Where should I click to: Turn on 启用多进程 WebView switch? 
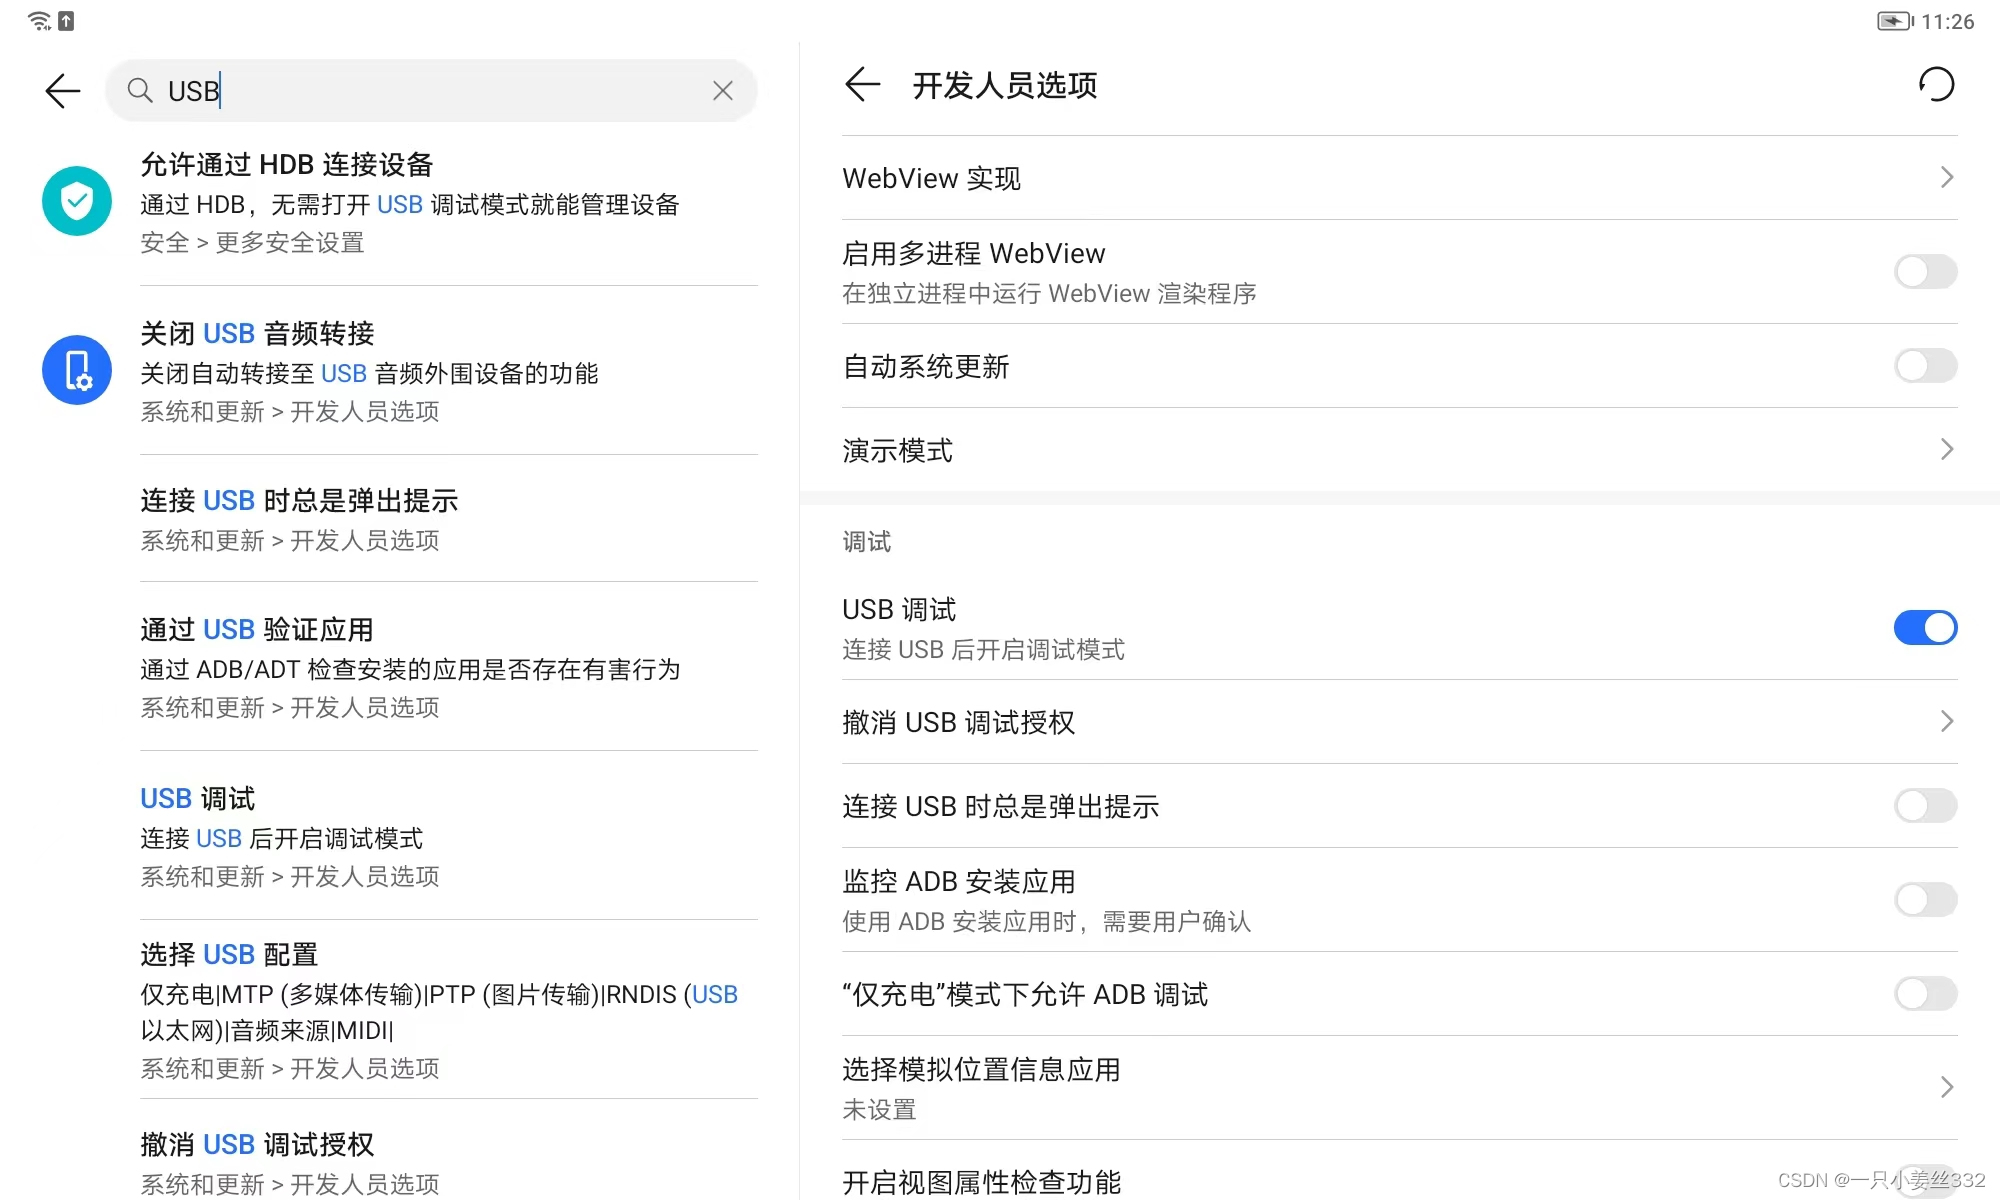point(1925,272)
